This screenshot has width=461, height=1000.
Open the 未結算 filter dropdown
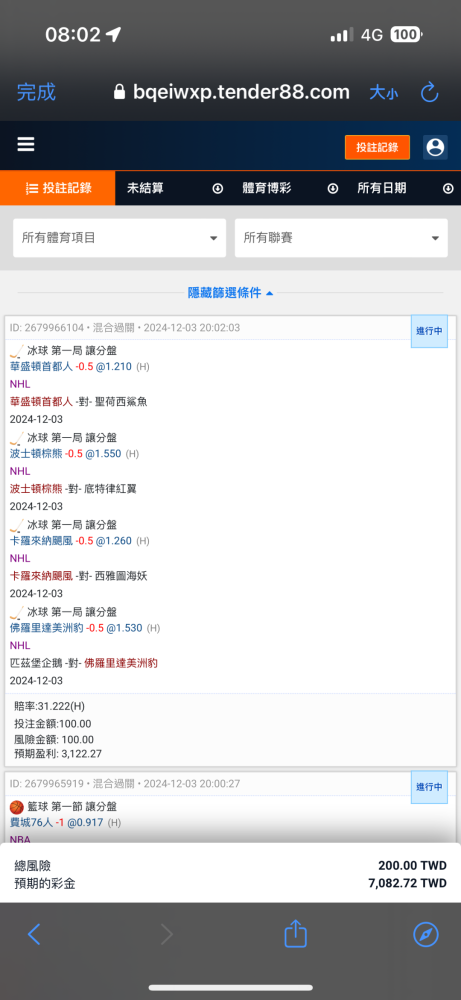tap(174, 188)
